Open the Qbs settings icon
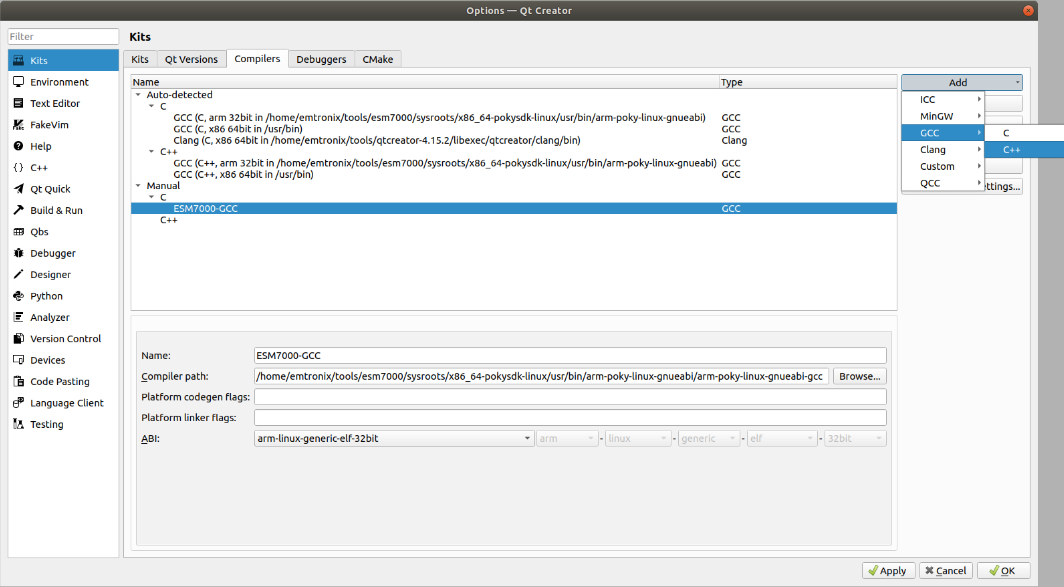This screenshot has width=1064, height=587. 18,231
